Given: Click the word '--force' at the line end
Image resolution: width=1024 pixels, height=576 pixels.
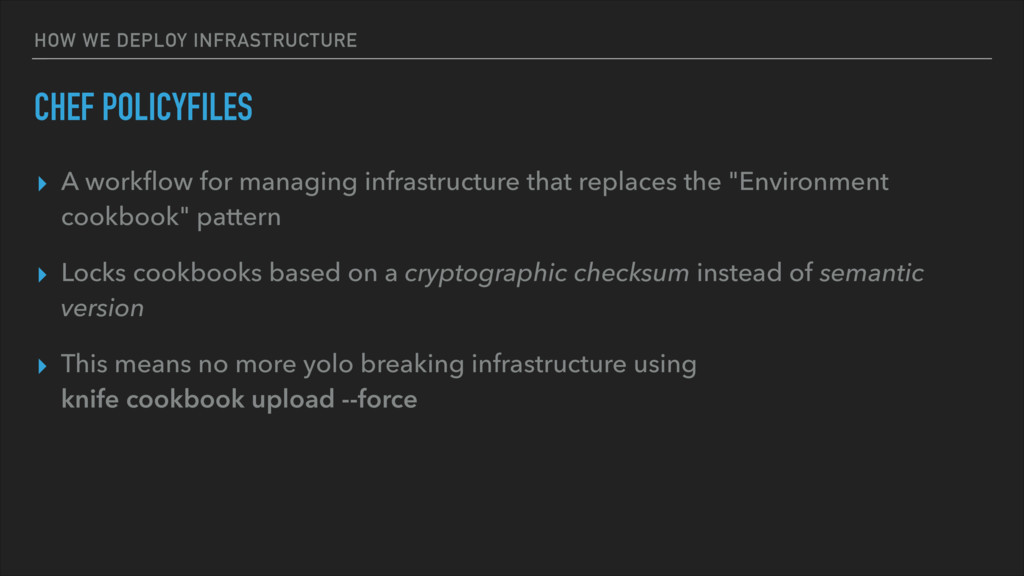Looking at the screenshot, I should click(379, 399).
